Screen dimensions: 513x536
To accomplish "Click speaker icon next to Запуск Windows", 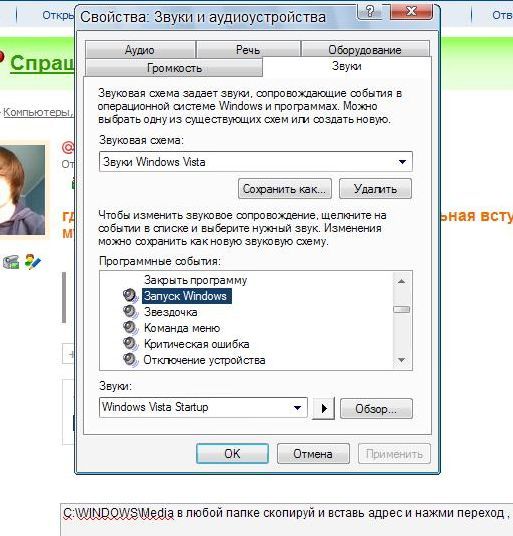I will pos(131,295).
